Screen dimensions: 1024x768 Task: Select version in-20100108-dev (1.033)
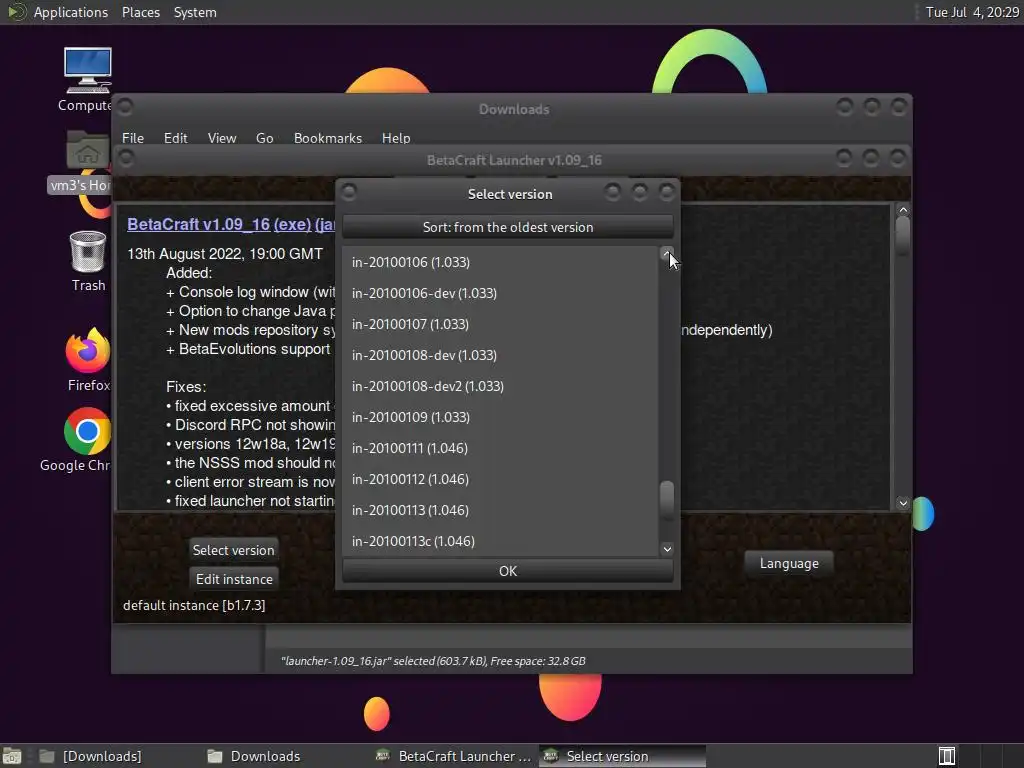(x=500, y=355)
